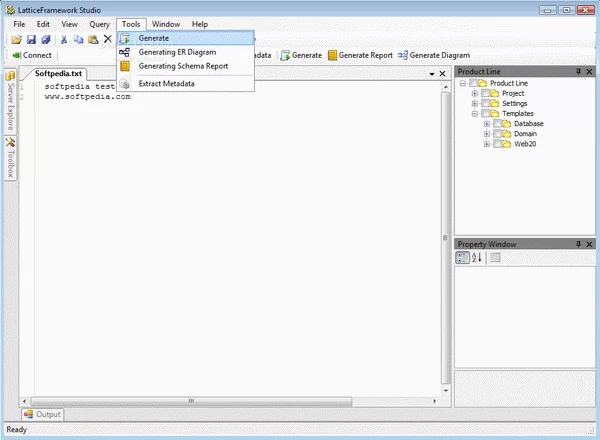This screenshot has height=440, width=600.
Task: Click the Cut scissors icon
Action: [64, 39]
